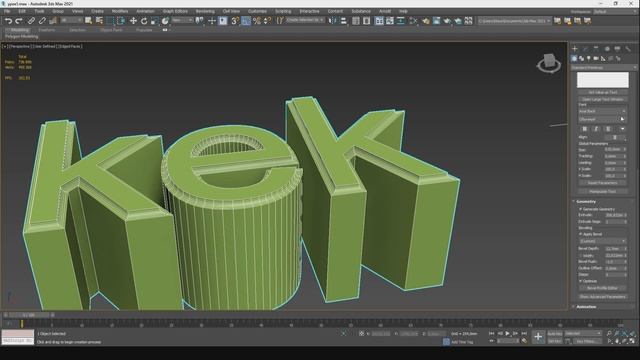This screenshot has width=640, height=360.
Task: Toggle Italic text style
Action: [596, 129]
